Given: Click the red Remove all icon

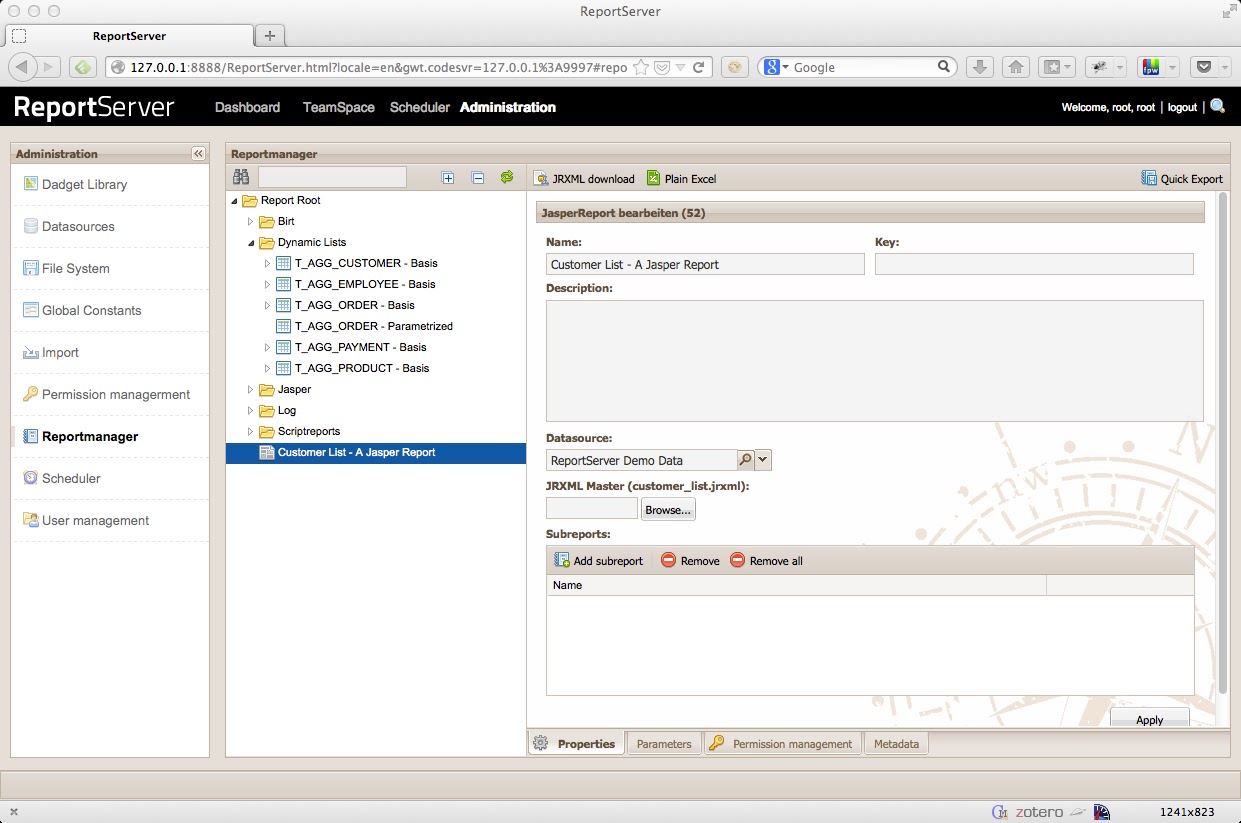Looking at the screenshot, I should click(737, 560).
